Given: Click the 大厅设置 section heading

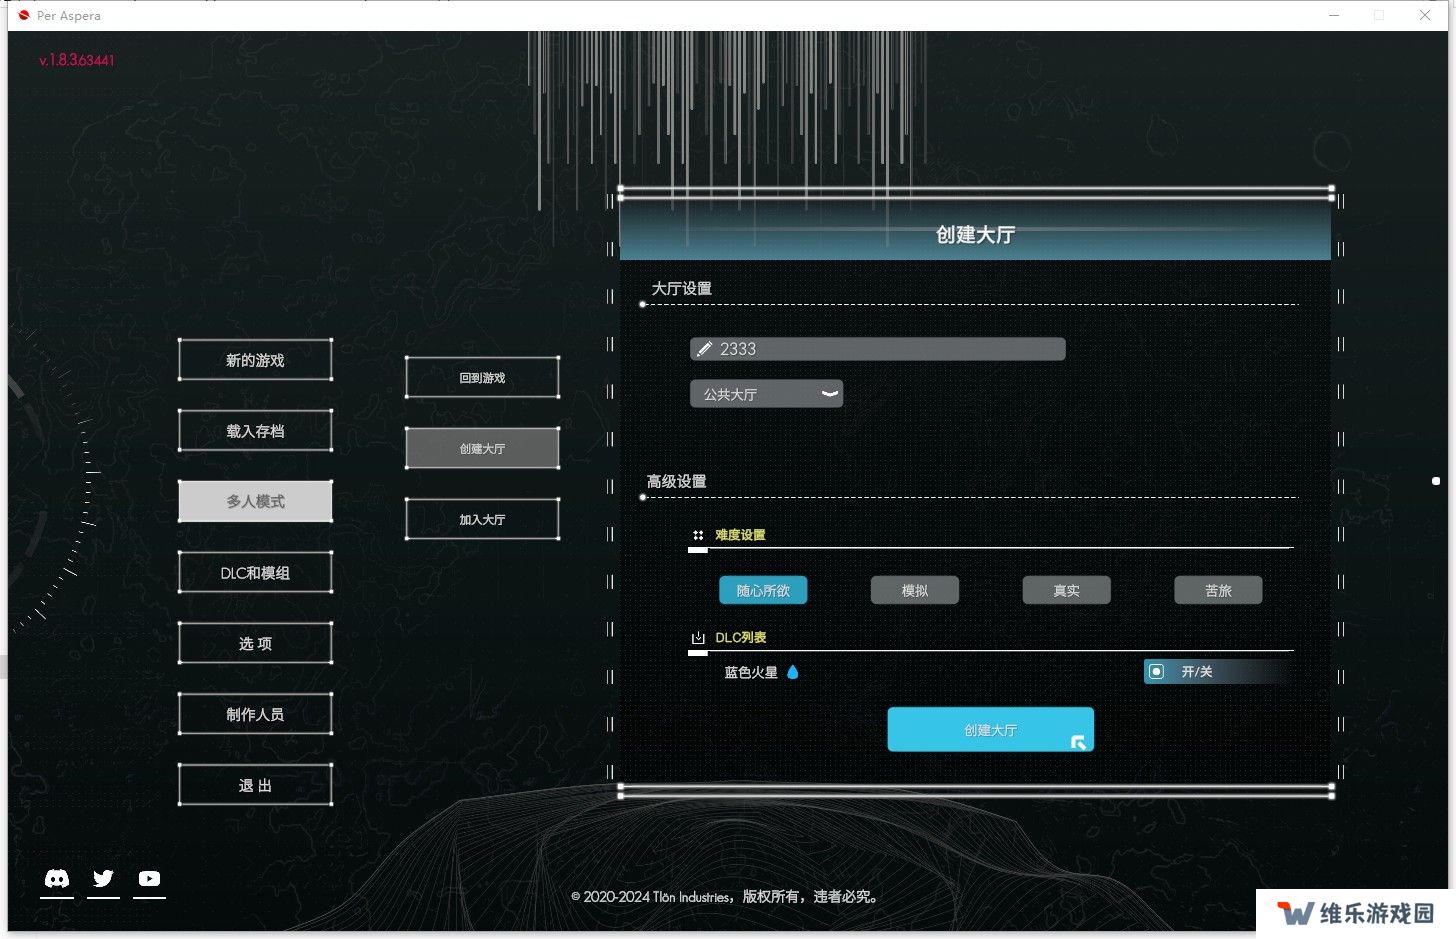Looking at the screenshot, I should click(682, 288).
